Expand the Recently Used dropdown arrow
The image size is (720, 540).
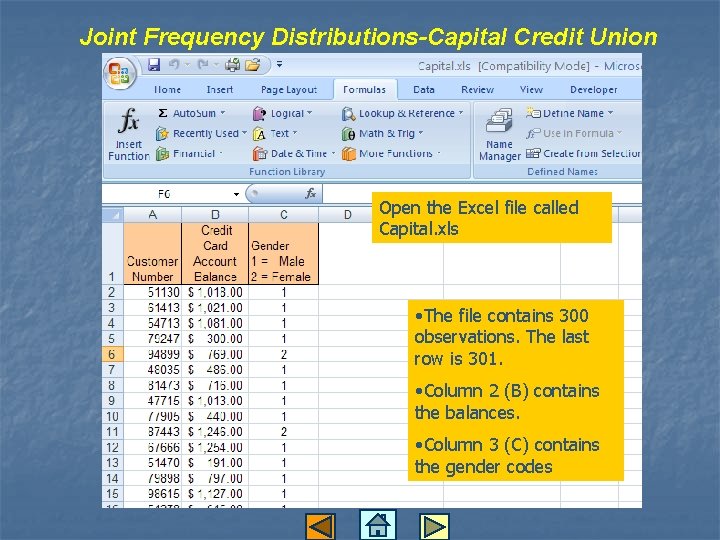244,133
